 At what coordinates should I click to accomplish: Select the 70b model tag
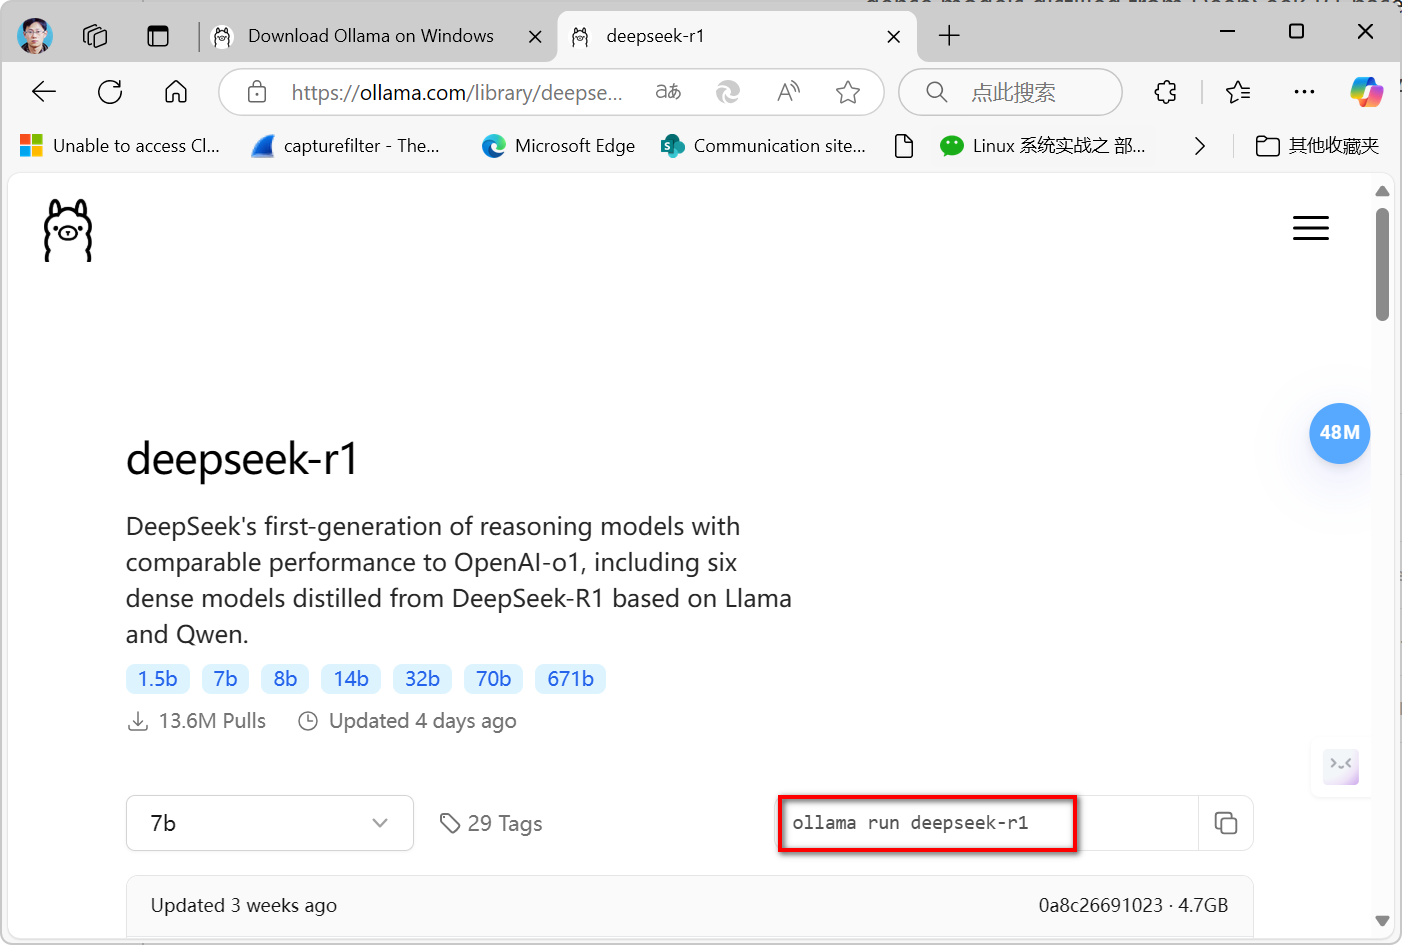click(x=493, y=679)
